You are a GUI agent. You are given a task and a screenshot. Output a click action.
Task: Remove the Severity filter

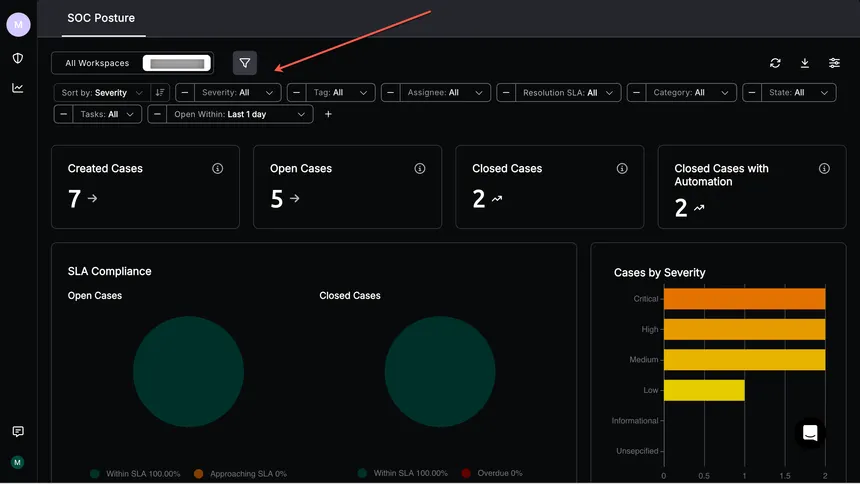pos(185,93)
